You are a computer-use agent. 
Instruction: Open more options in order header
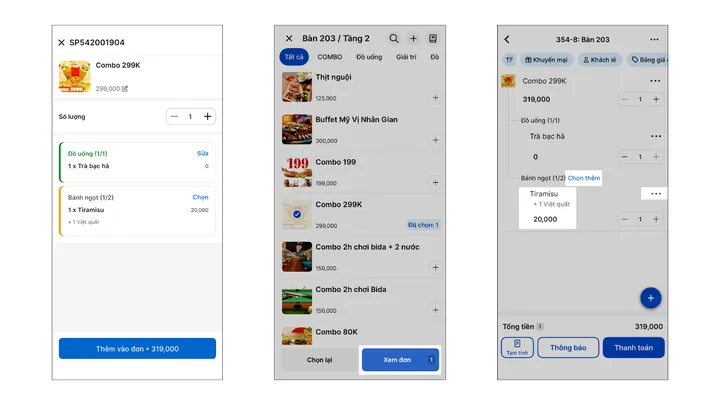click(x=654, y=39)
